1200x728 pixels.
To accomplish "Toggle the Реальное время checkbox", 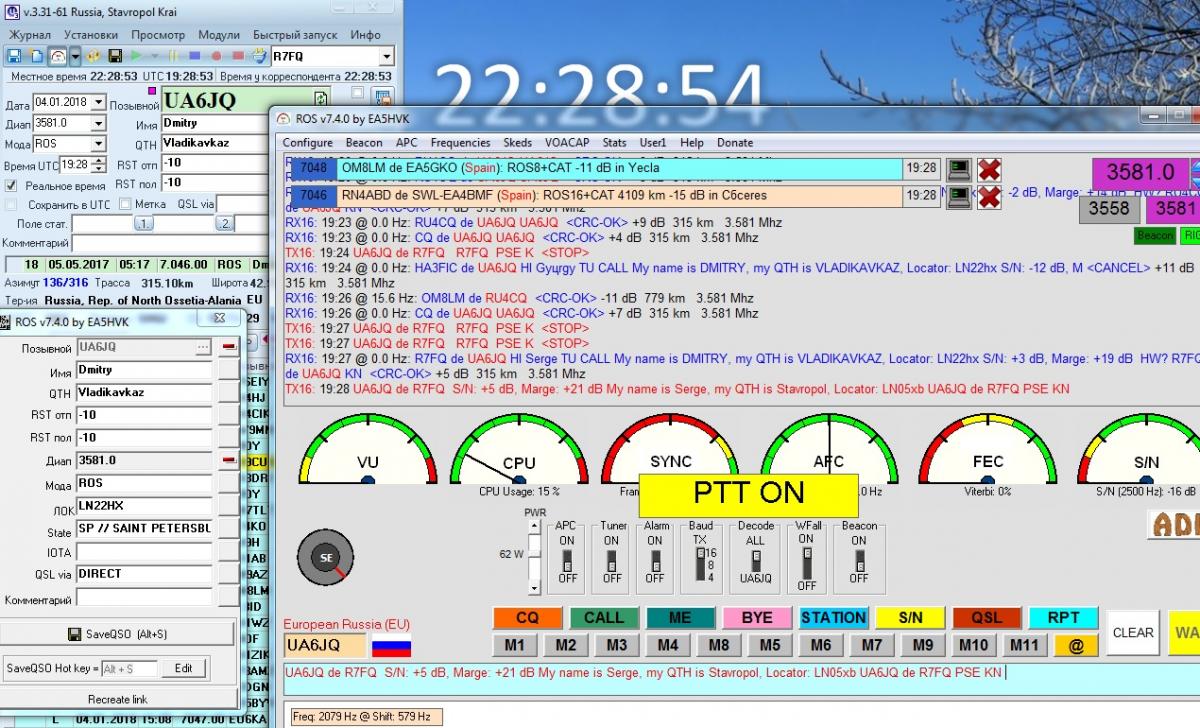I will [x=11, y=186].
